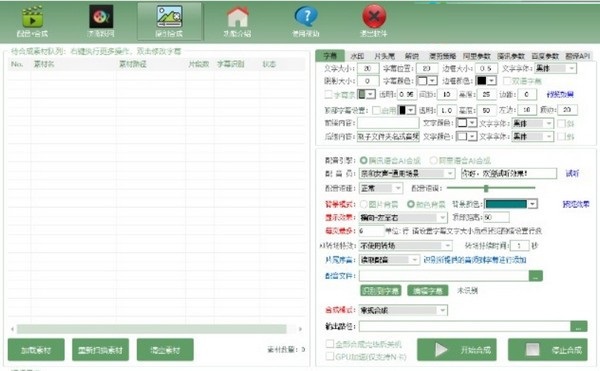600x371 pixels.
Task: Open the 百度参数 settings tab
Action: 545,56
